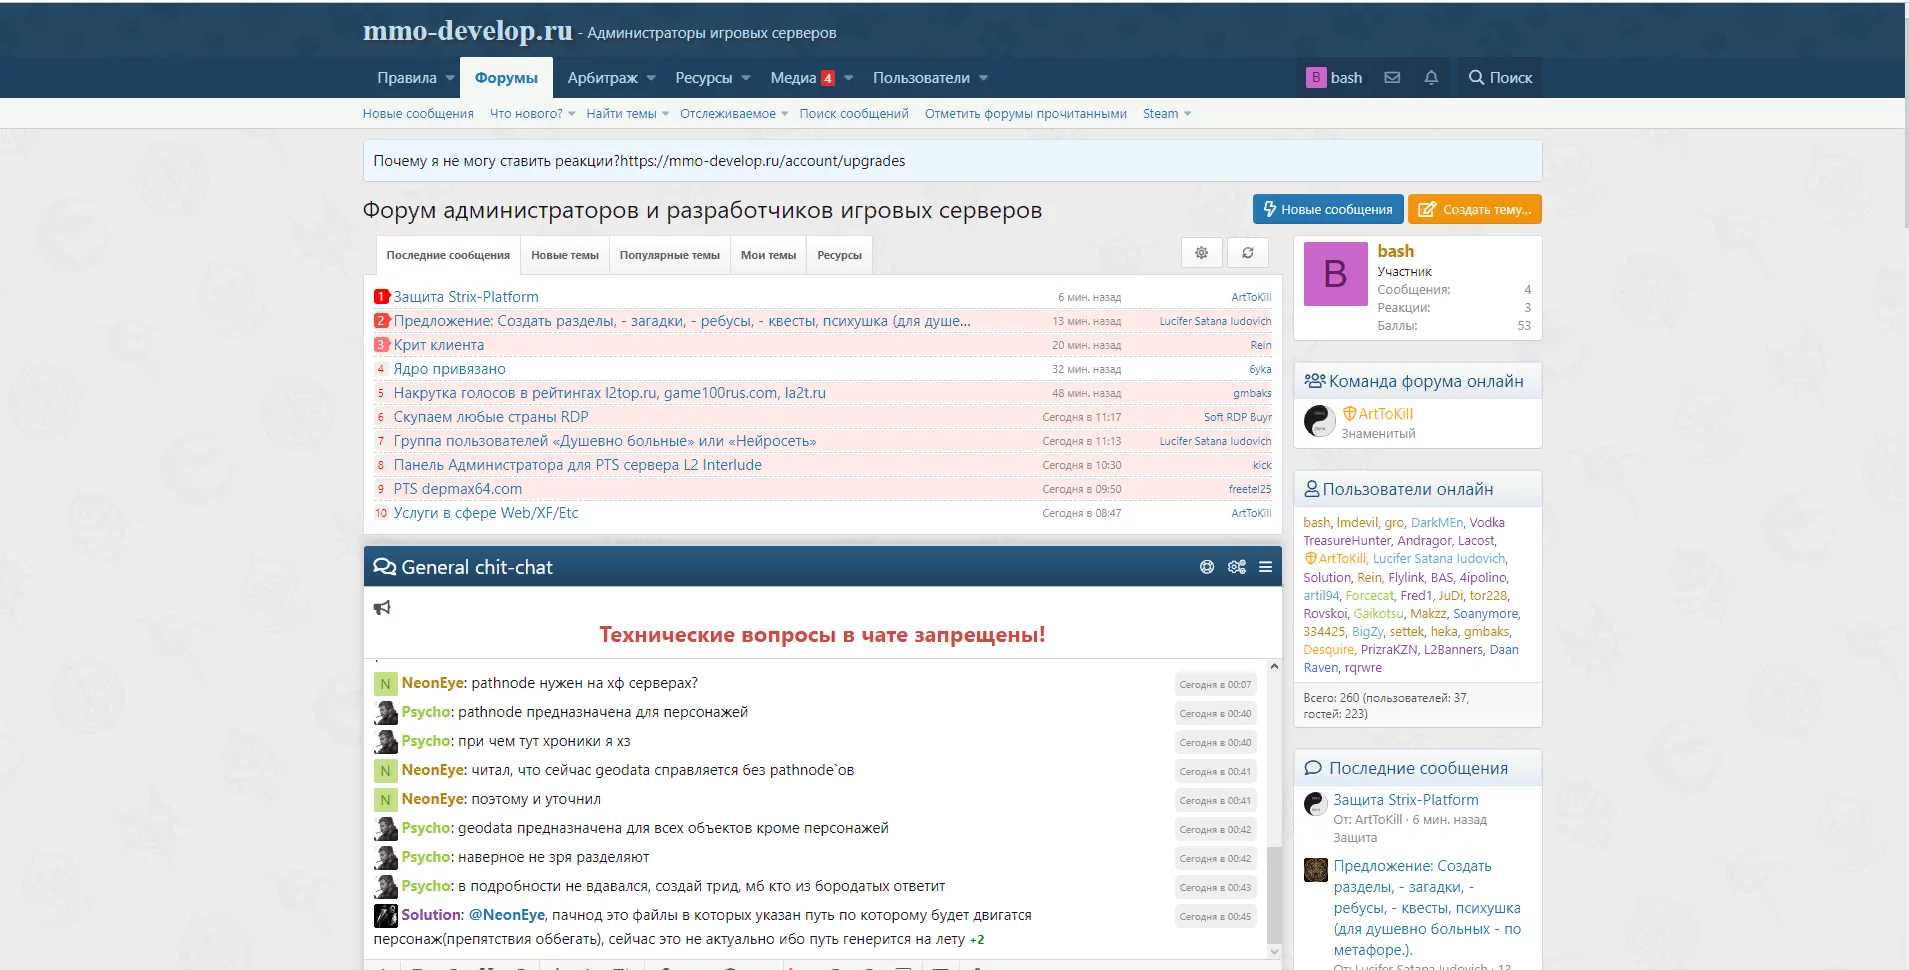The width and height of the screenshot is (1909, 970).
Task: Expand the Steam submenu
Action: [1187, 114]
